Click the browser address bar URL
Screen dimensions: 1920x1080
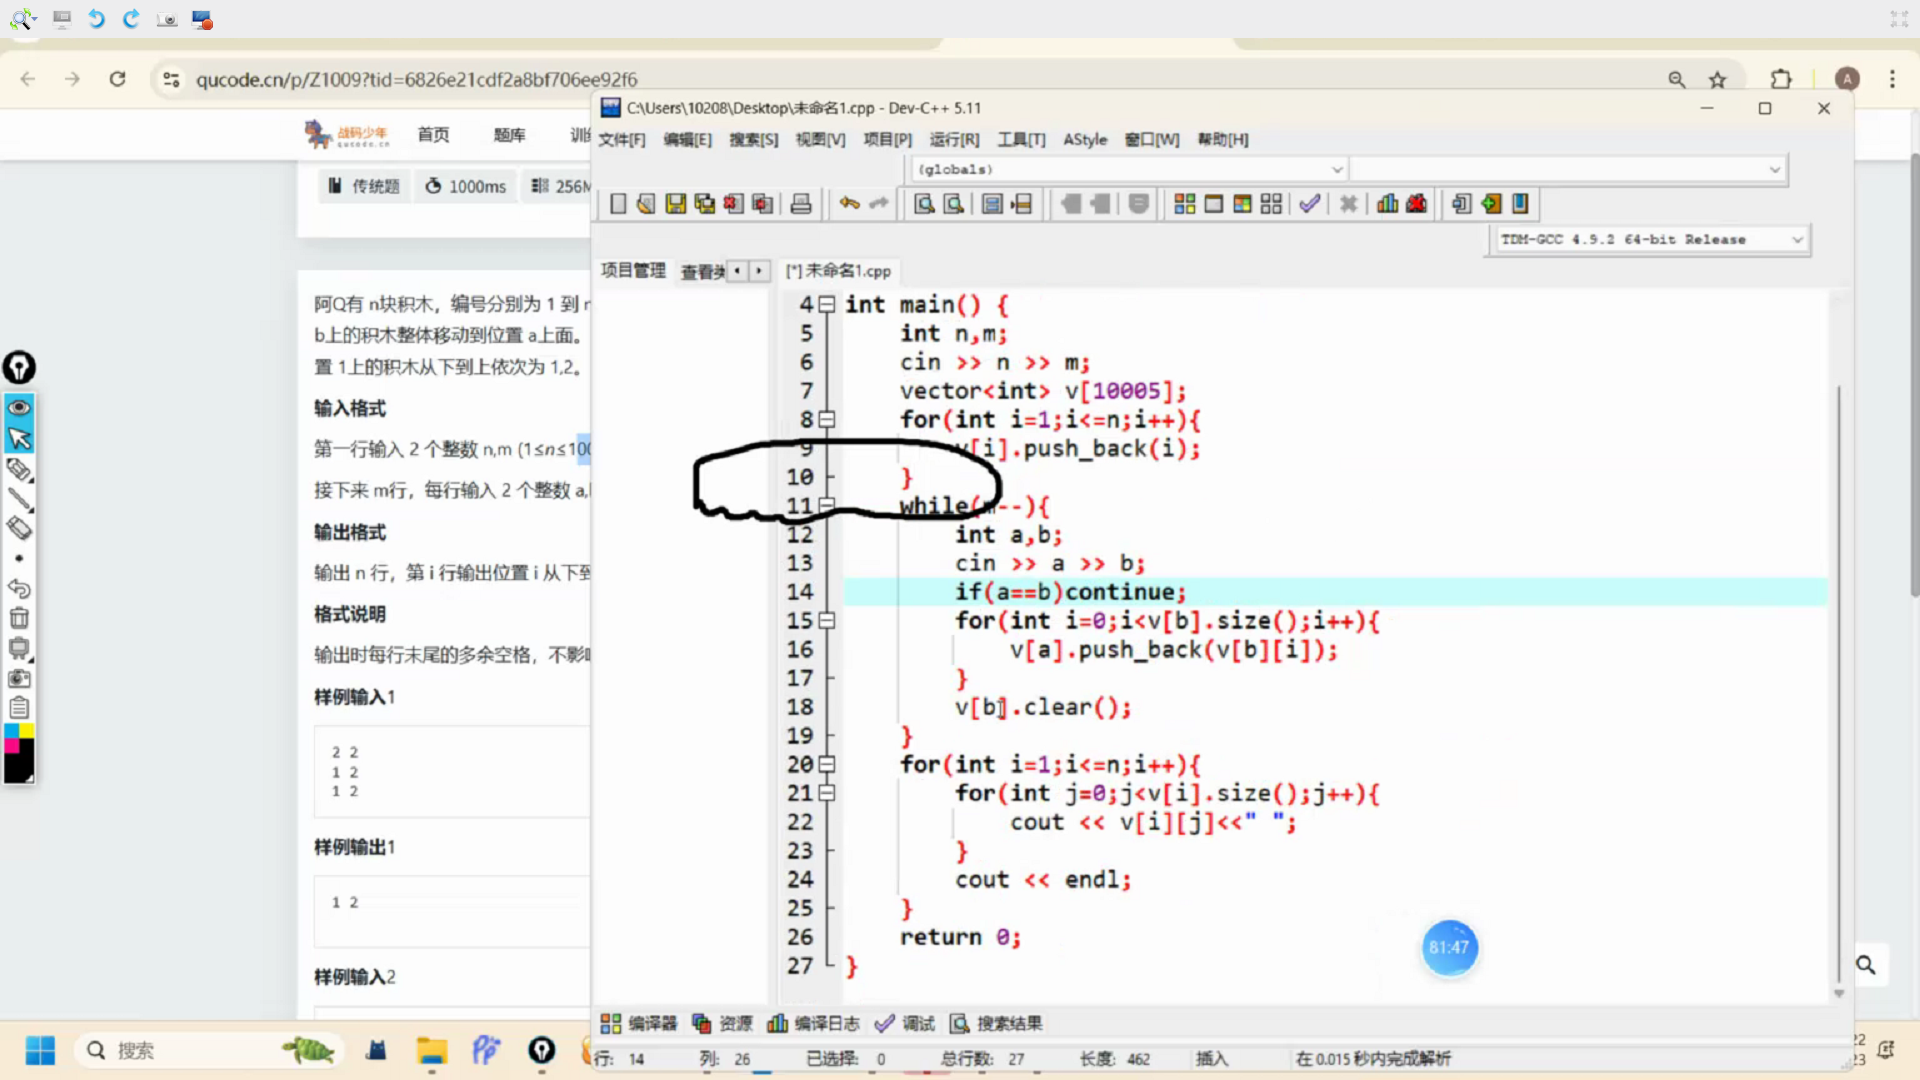click(x=416, y=79)
